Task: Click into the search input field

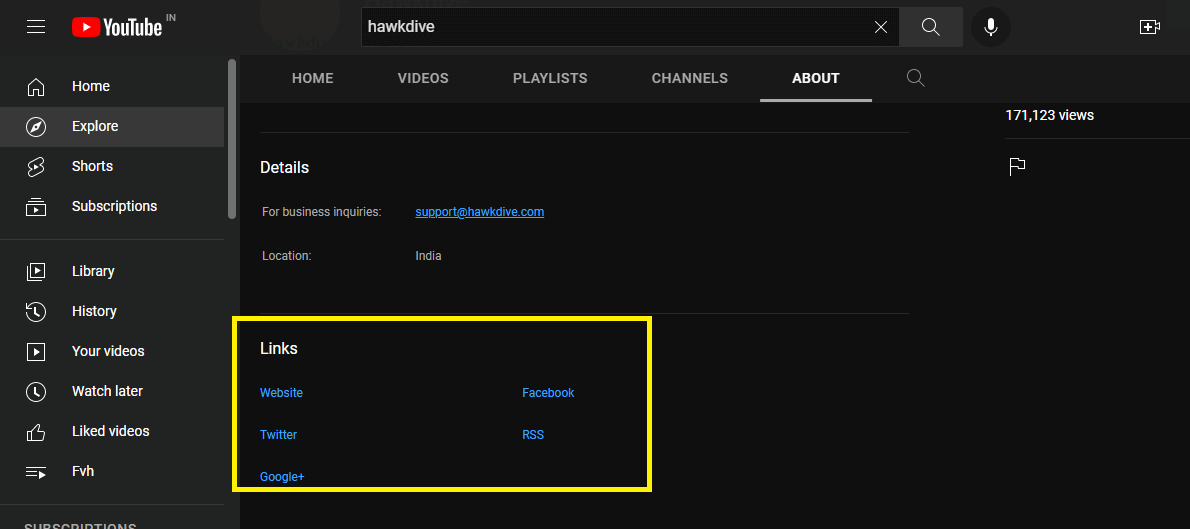Action: (610, 27)
